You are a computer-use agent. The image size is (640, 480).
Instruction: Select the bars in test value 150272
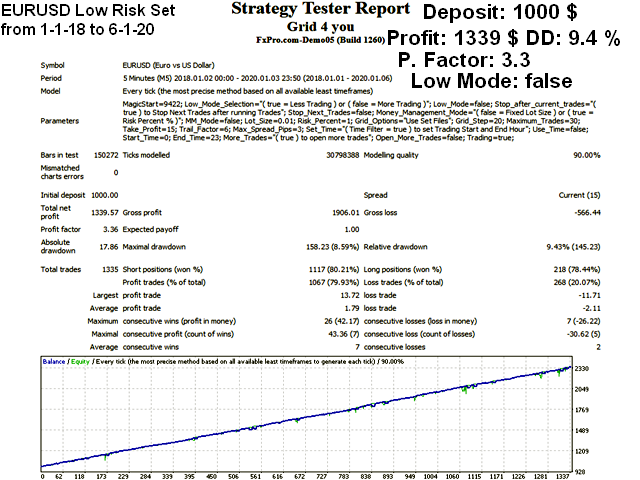[x=106, y=155]
